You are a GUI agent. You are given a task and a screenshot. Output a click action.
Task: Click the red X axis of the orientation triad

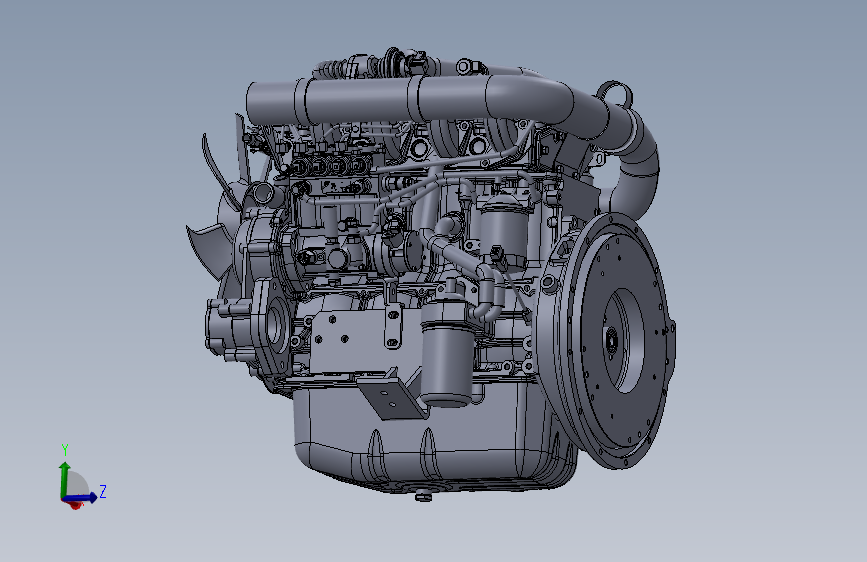(76, 504)
